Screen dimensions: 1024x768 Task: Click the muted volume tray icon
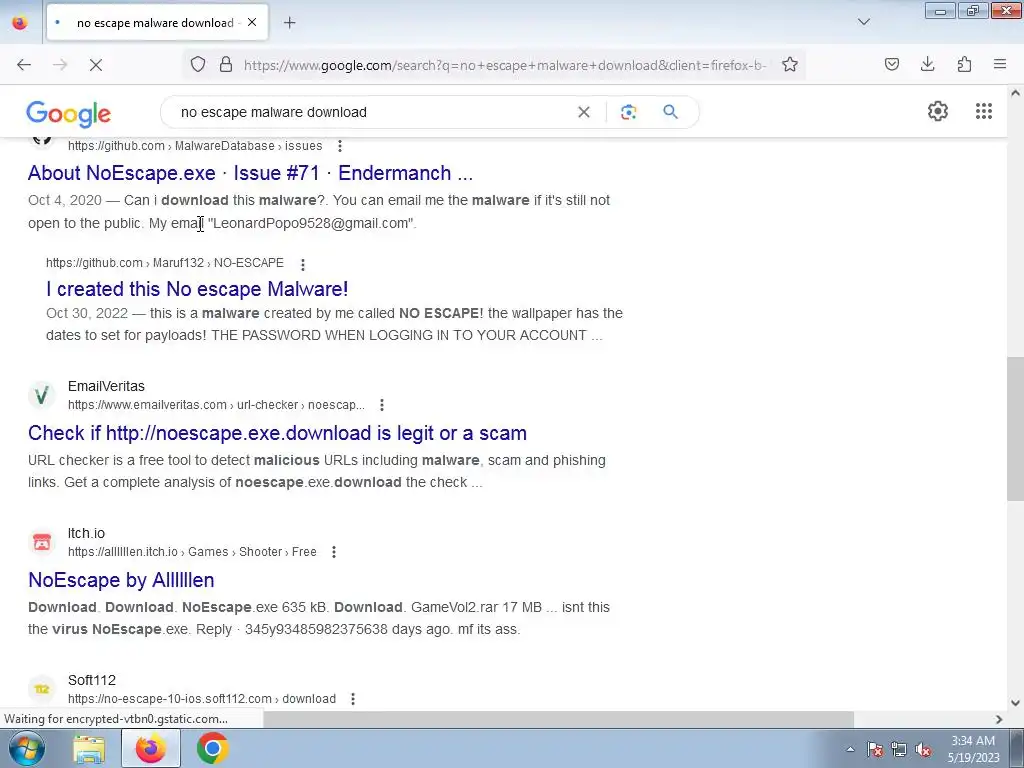pos(923,749)
